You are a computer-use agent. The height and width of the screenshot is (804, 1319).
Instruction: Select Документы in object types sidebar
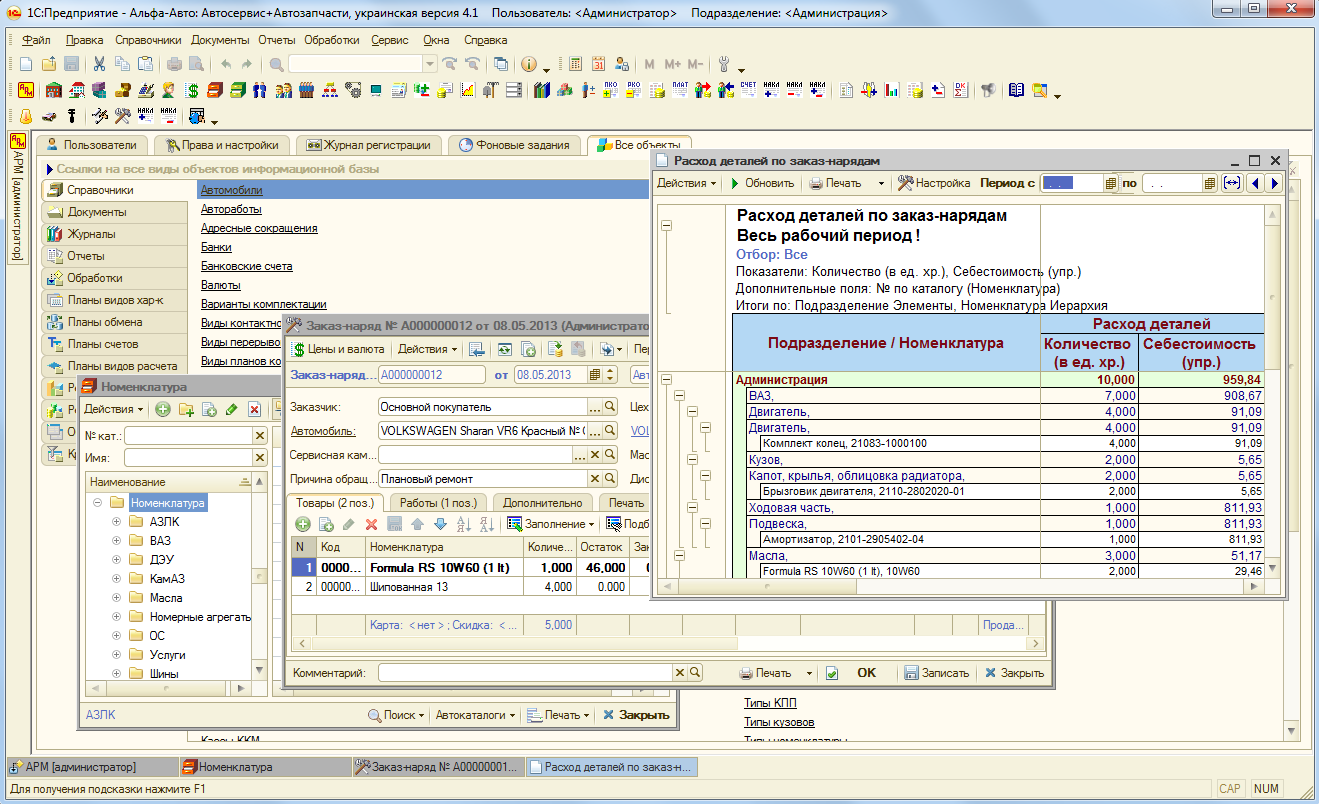point(115,212)
